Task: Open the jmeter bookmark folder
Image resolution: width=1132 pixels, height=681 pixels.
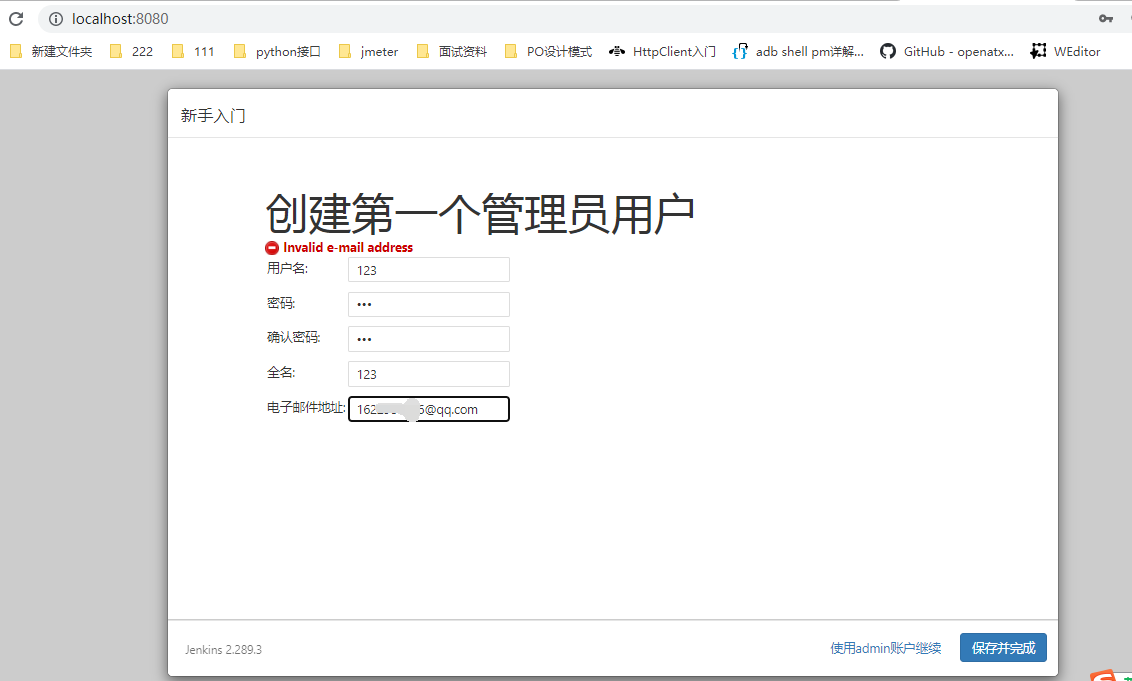Action: pyautogui.click(x=369, y=51)
